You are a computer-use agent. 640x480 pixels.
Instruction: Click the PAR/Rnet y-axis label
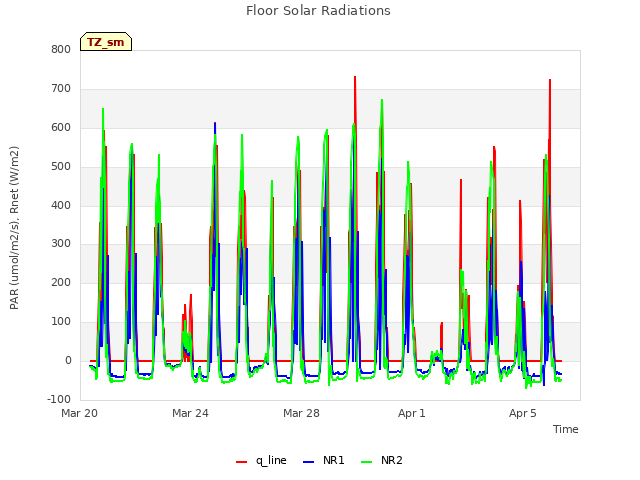14,228
